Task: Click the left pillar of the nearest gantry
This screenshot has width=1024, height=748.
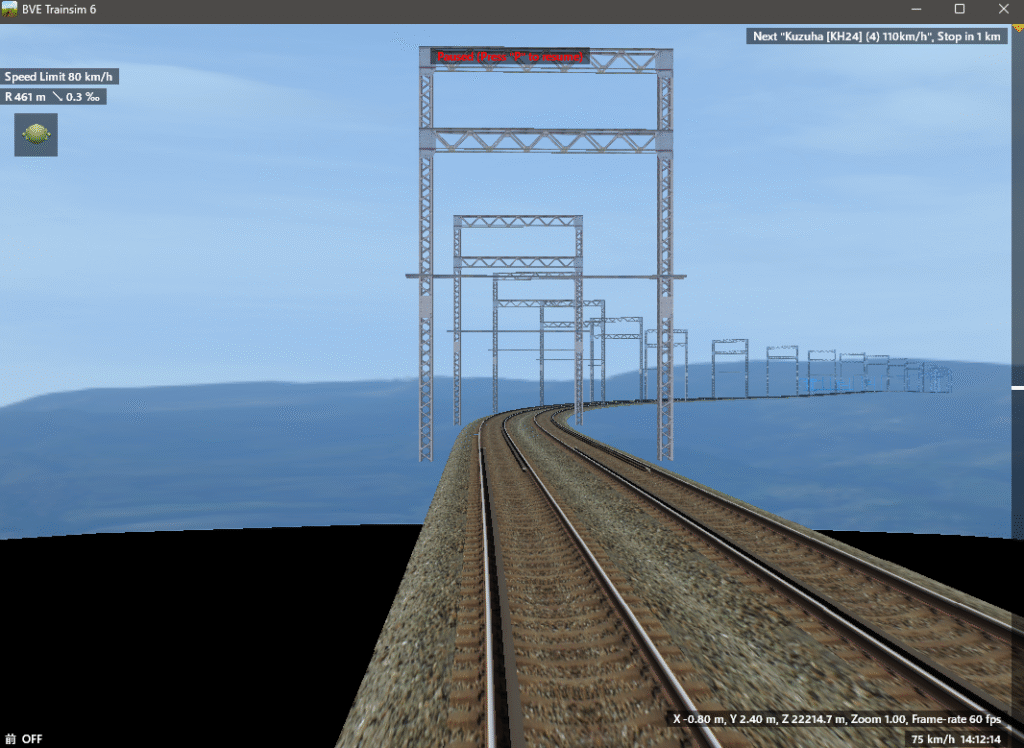Action: point(427,300)
